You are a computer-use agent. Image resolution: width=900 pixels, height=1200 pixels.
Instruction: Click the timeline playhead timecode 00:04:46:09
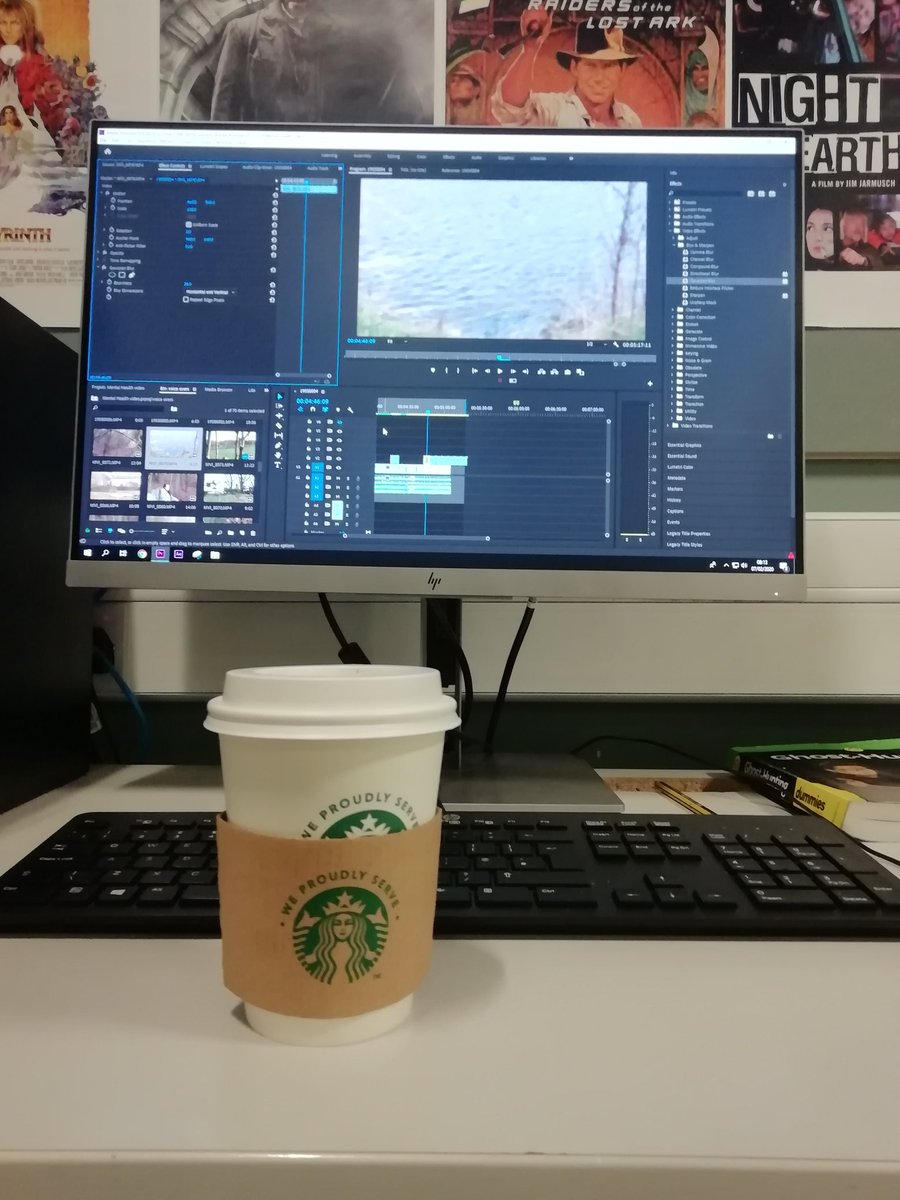[x=312, y=401]
